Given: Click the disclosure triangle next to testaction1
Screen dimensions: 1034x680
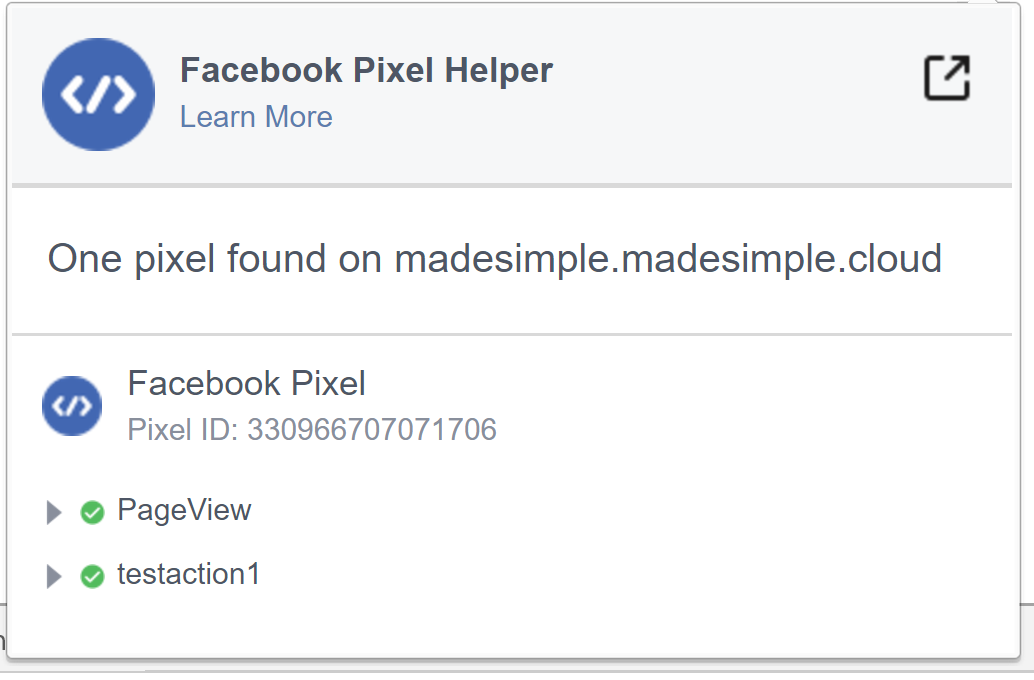Looking at the screenshot, I should pos(54,576).
